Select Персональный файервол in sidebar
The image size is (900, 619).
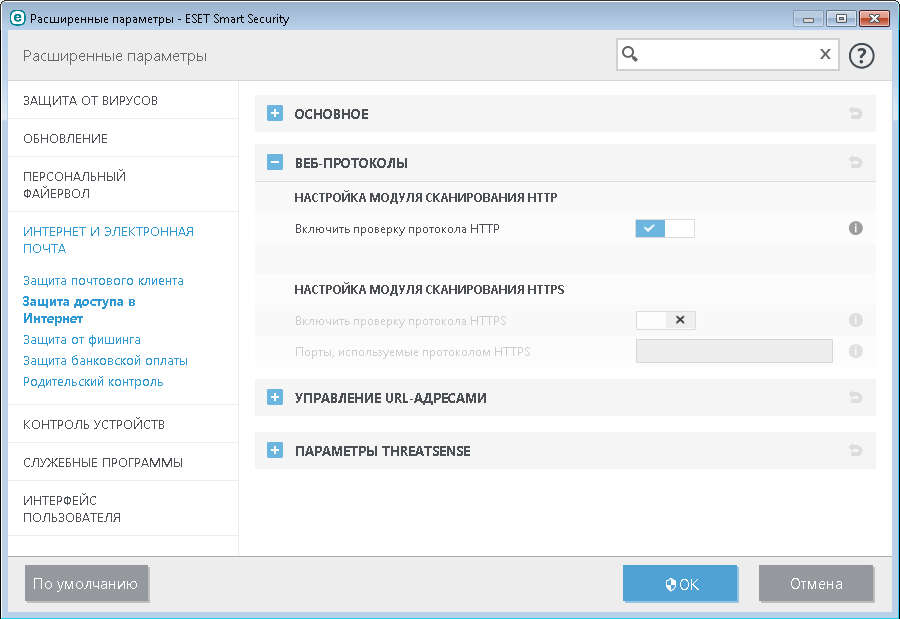click(x=74, y=184)
